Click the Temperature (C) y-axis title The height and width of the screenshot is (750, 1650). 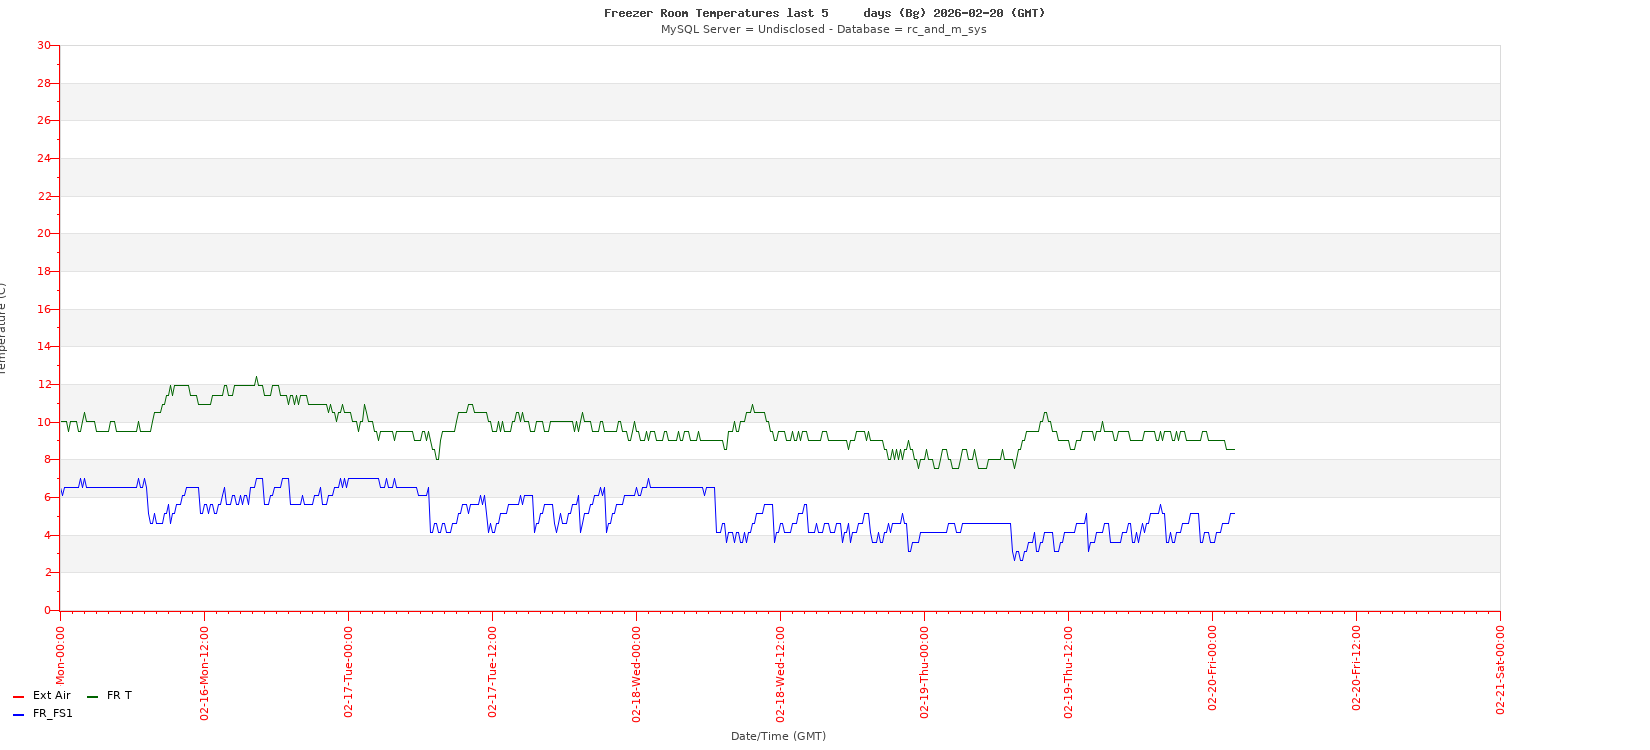pos(3,328)
